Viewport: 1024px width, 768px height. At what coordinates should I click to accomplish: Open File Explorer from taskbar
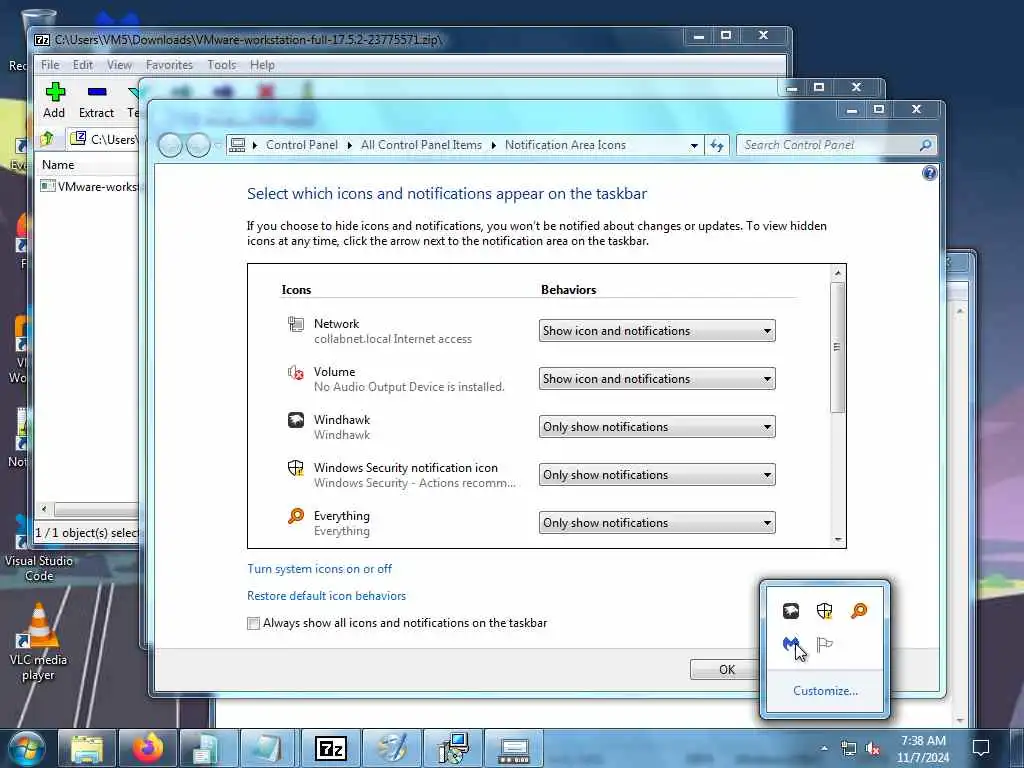coord(86,748)
